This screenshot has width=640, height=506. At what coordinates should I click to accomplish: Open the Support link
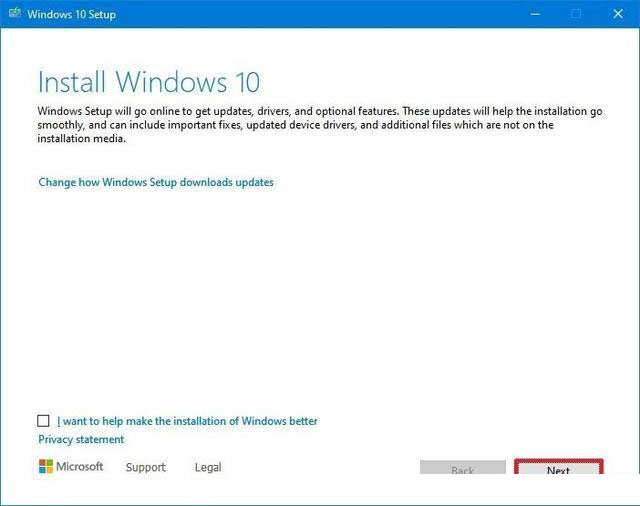(x=145, y=467)
